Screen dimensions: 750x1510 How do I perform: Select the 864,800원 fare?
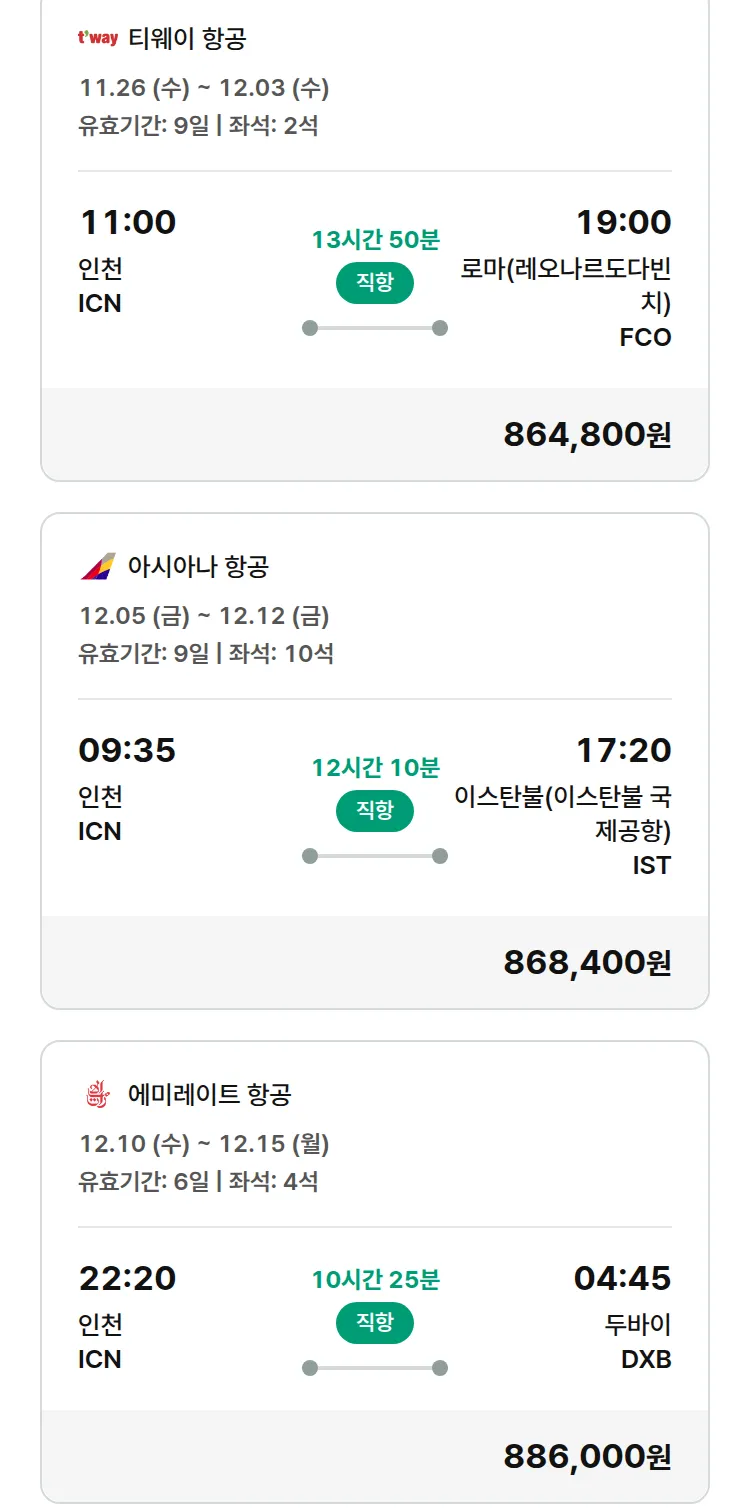tap(587, 435)
